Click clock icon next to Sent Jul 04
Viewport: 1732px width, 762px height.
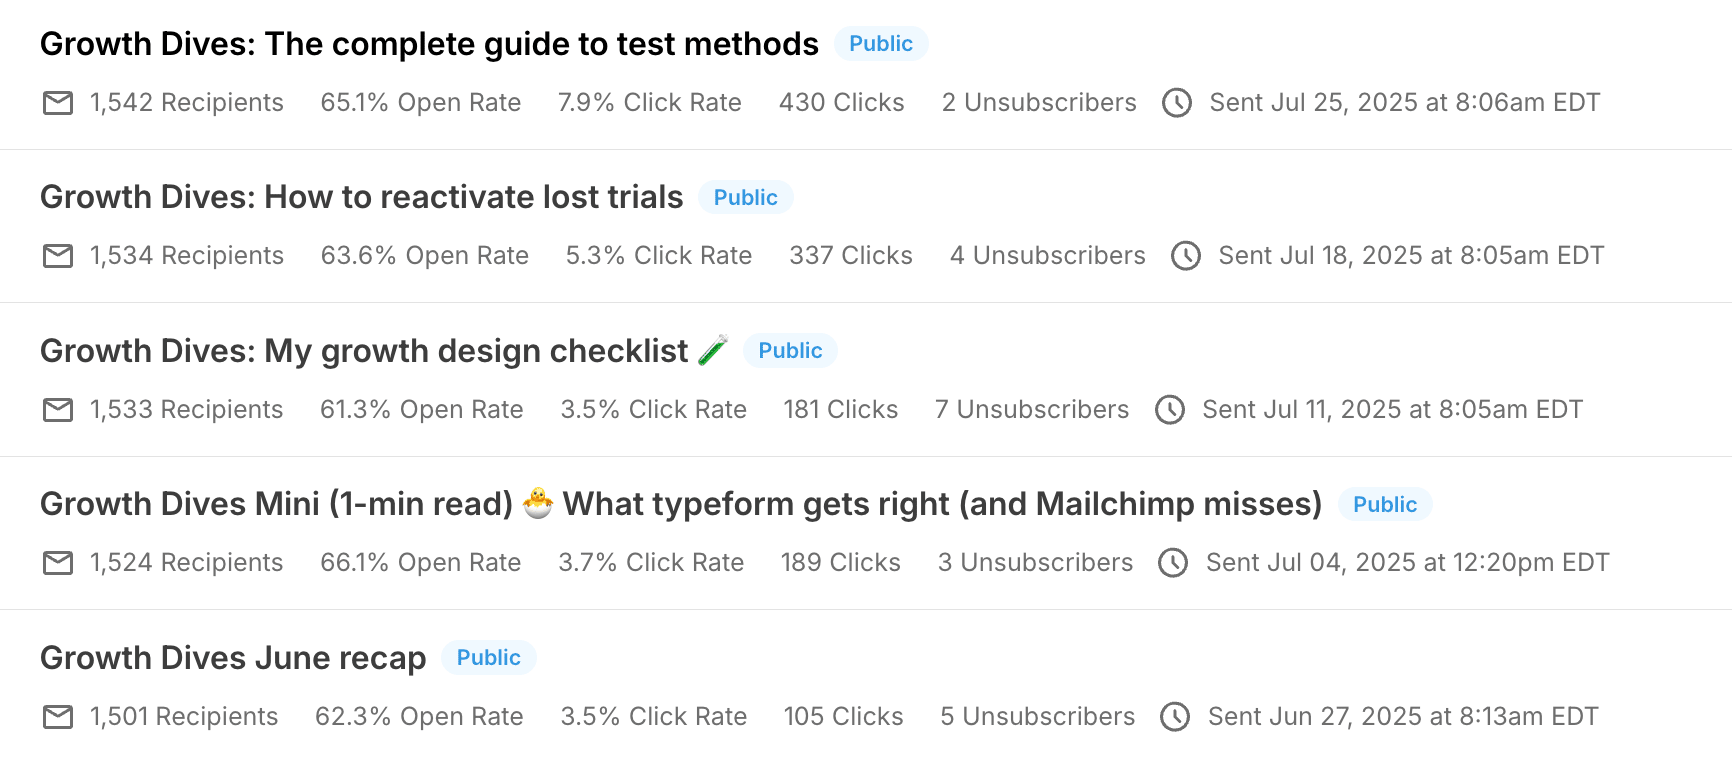point(1173,563)
